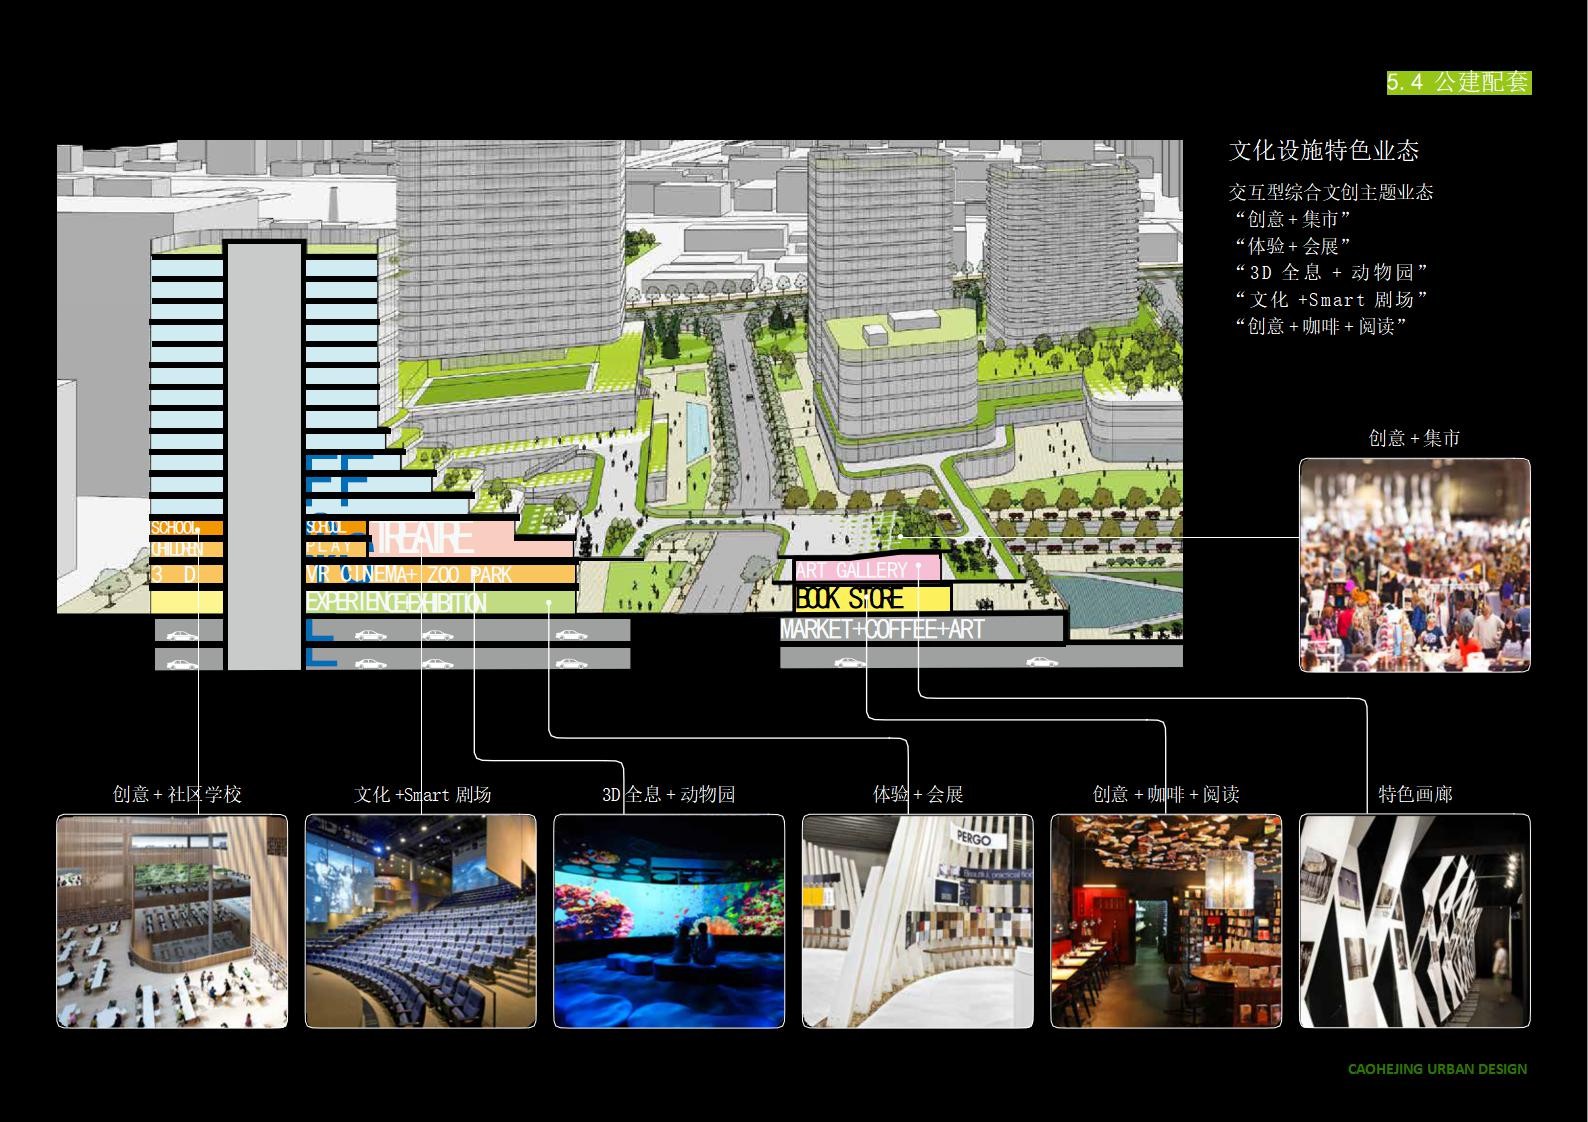The image size is (1588, 1122).
Task: Select the “3D 全息 + 动物园” list line
Action: tap(1332, 272)
